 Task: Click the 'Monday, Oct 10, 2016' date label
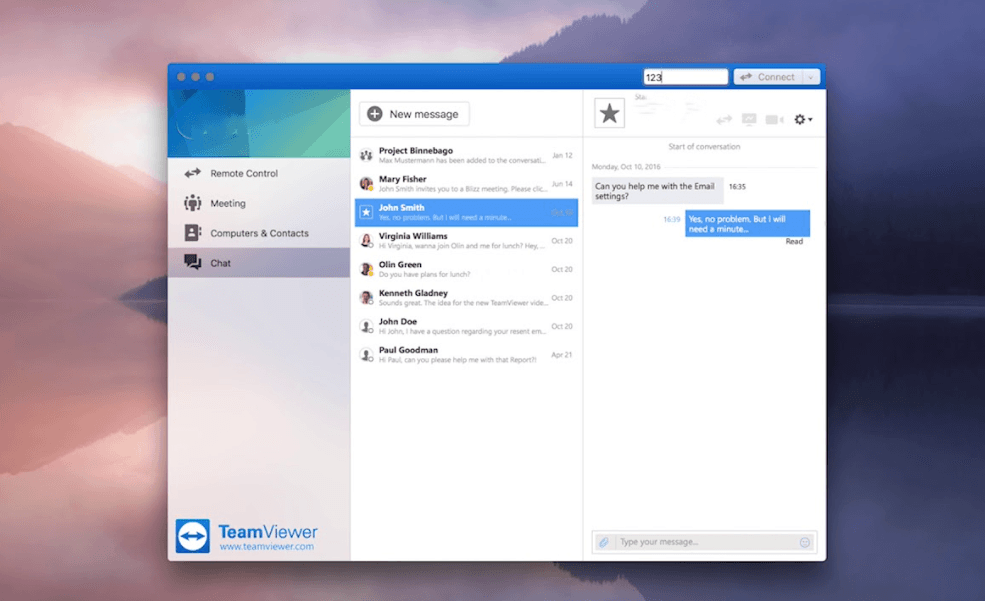[626, 167]
